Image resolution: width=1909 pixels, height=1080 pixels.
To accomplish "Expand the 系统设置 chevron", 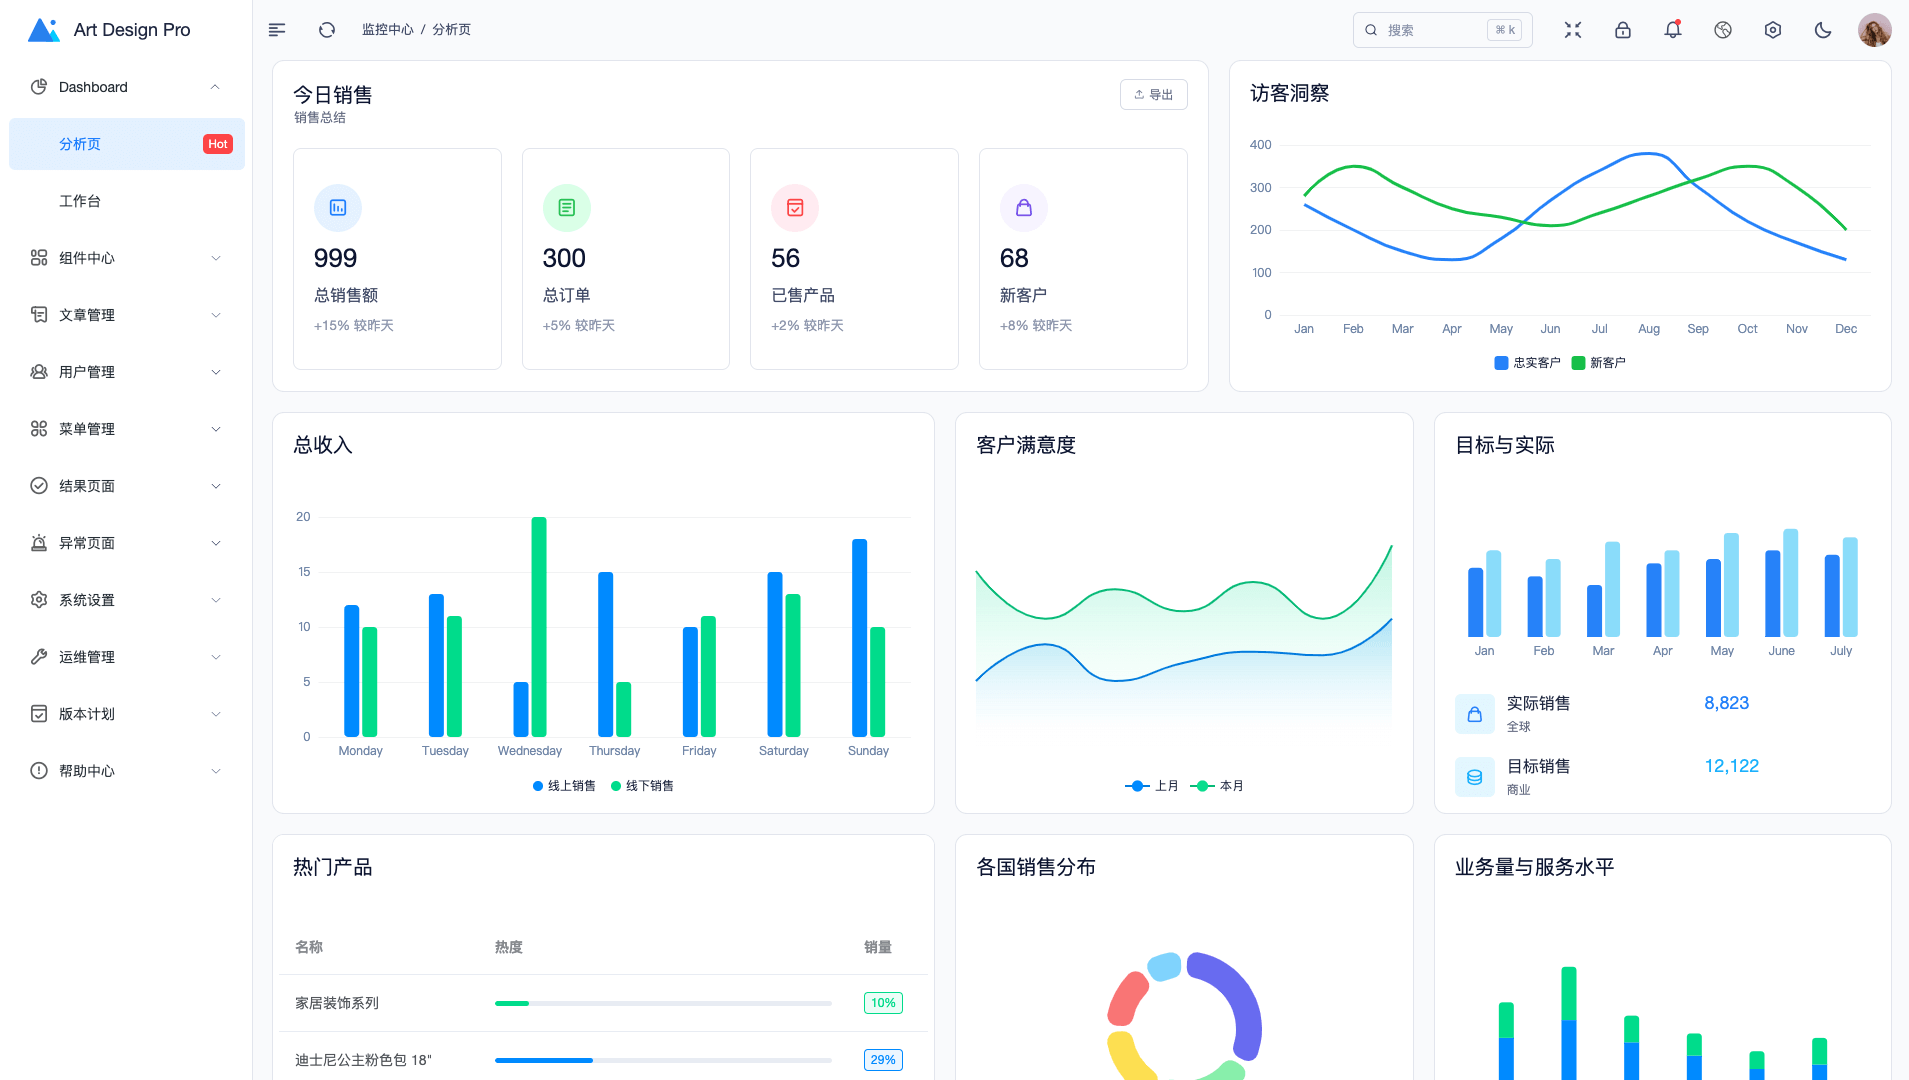I will click(x=215, y=600).
